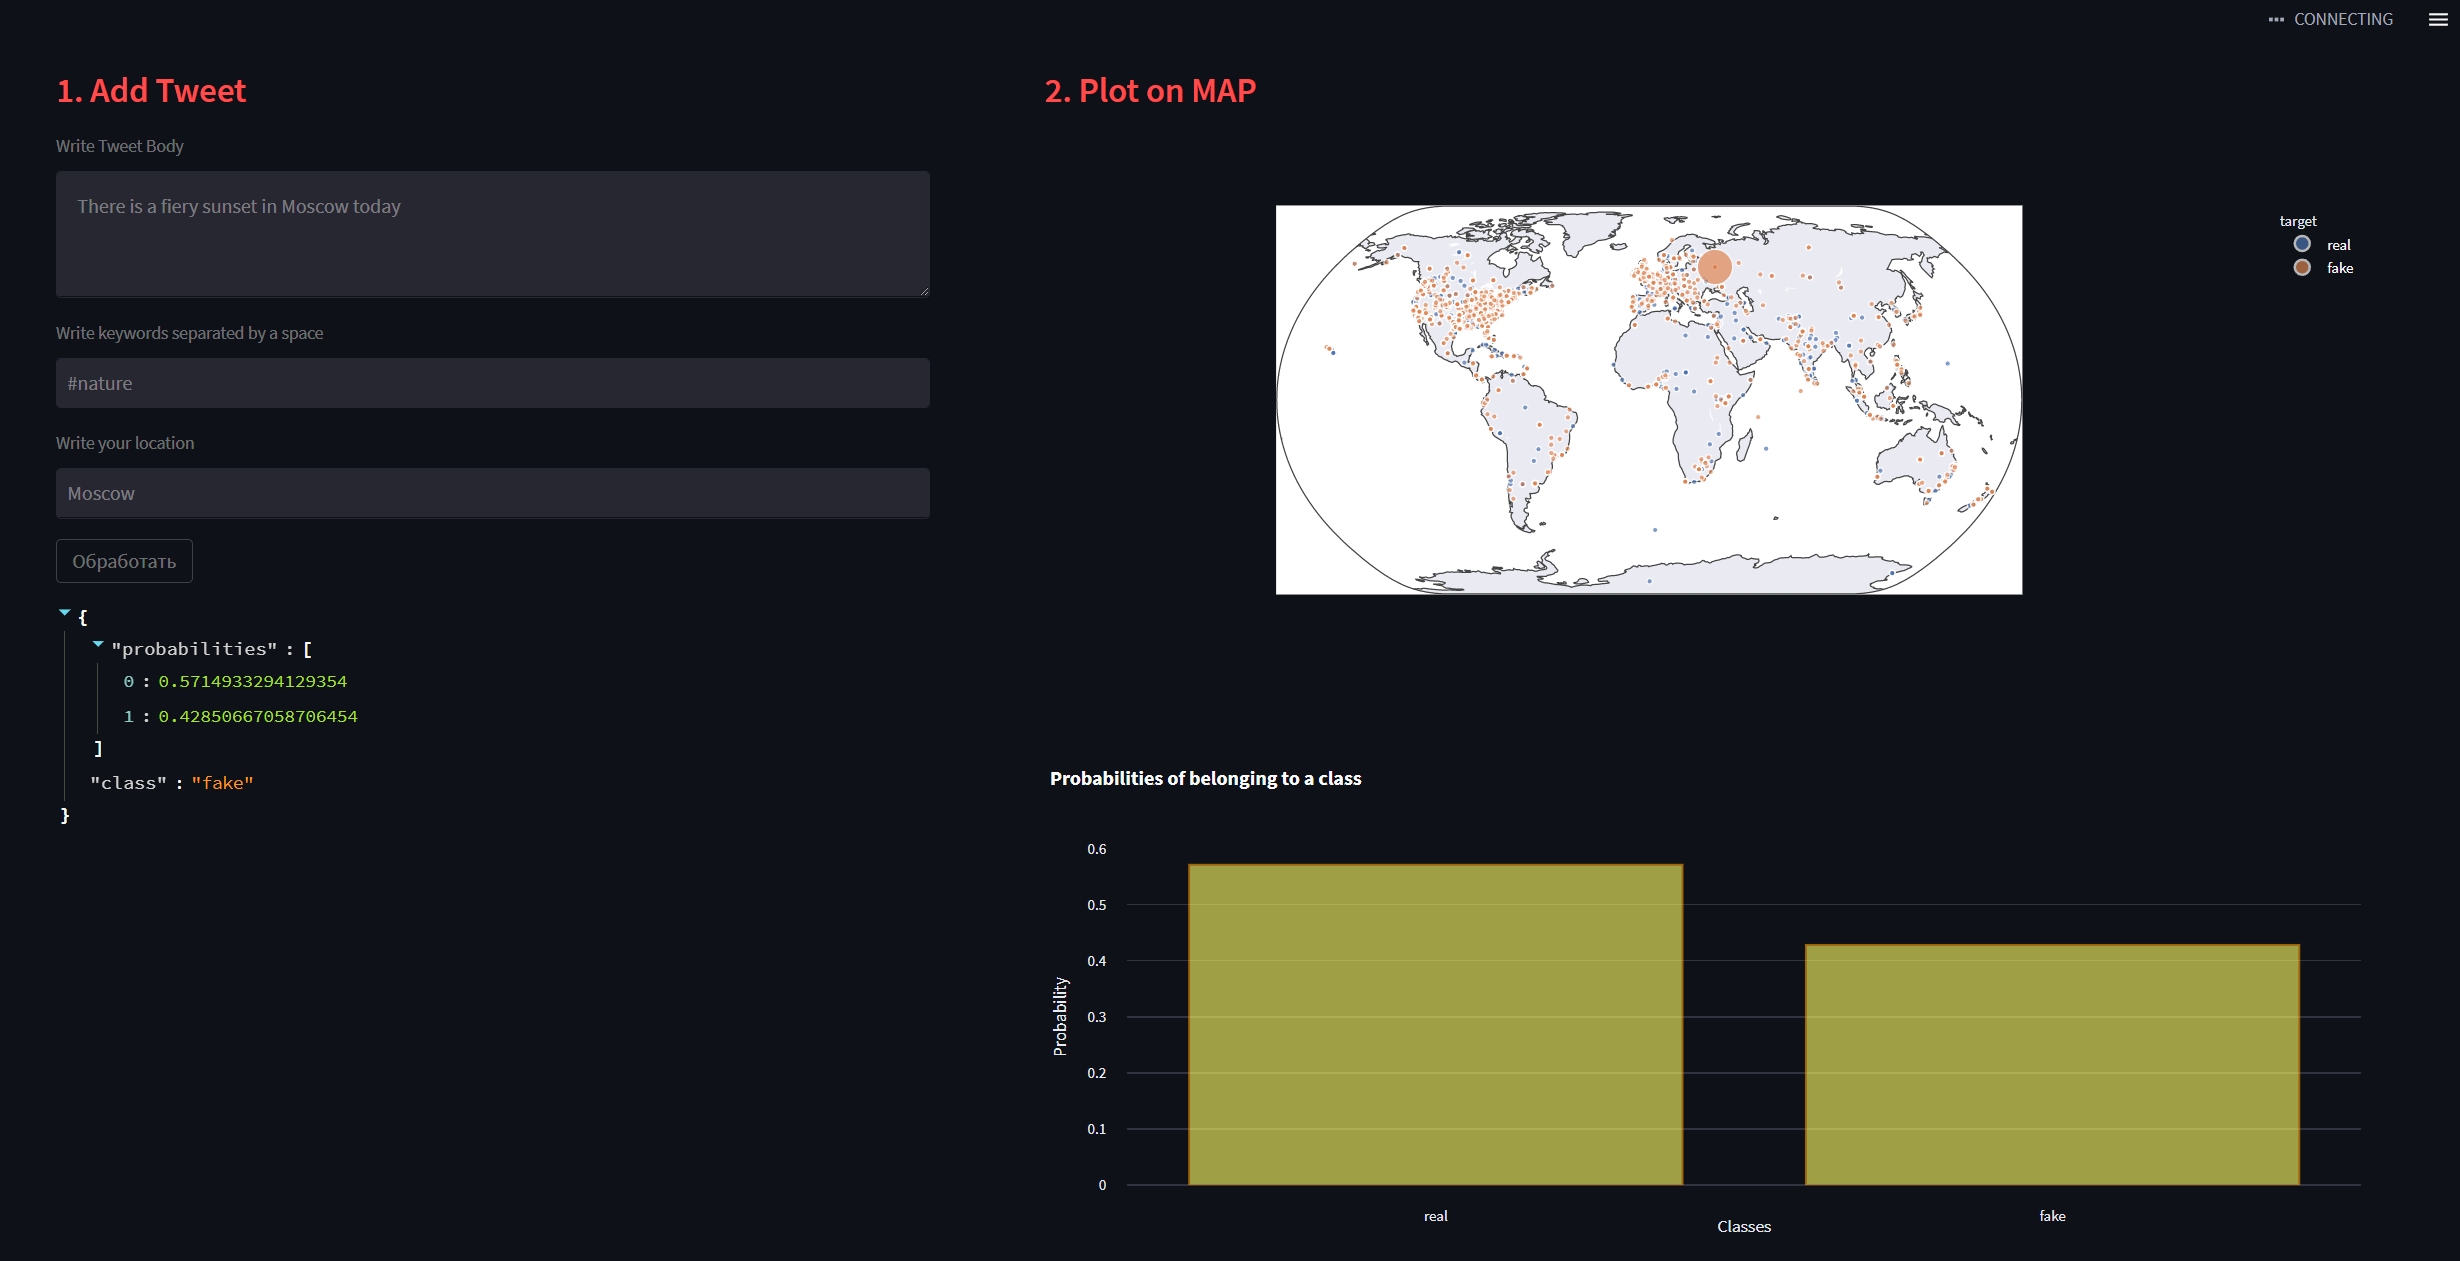
Task: Click the tweet body resize handle corner
Action: coord(924,291)
